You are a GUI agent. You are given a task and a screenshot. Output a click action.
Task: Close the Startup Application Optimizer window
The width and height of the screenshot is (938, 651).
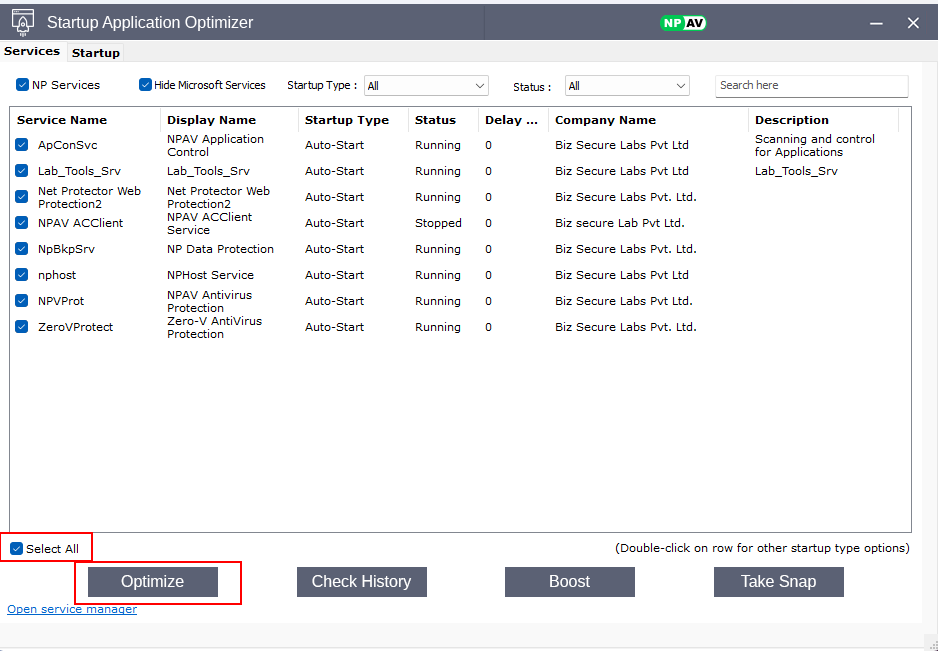(913, 22)
